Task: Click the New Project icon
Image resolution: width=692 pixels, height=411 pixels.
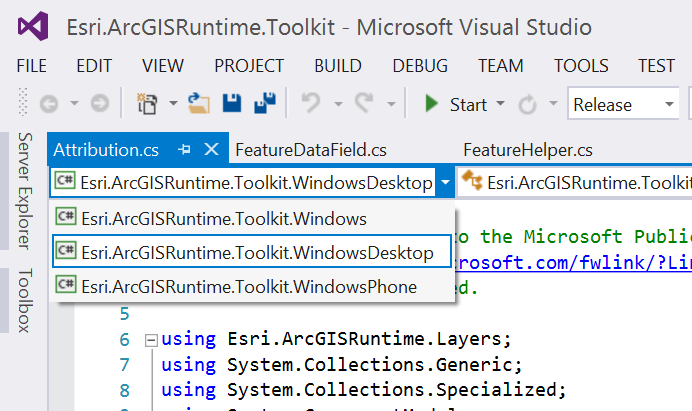Action: [x=147, y=104]
